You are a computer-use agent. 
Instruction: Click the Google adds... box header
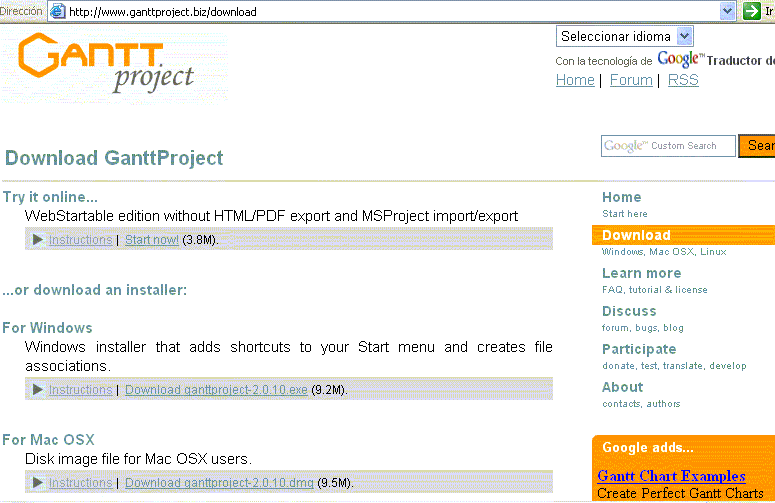648,448
